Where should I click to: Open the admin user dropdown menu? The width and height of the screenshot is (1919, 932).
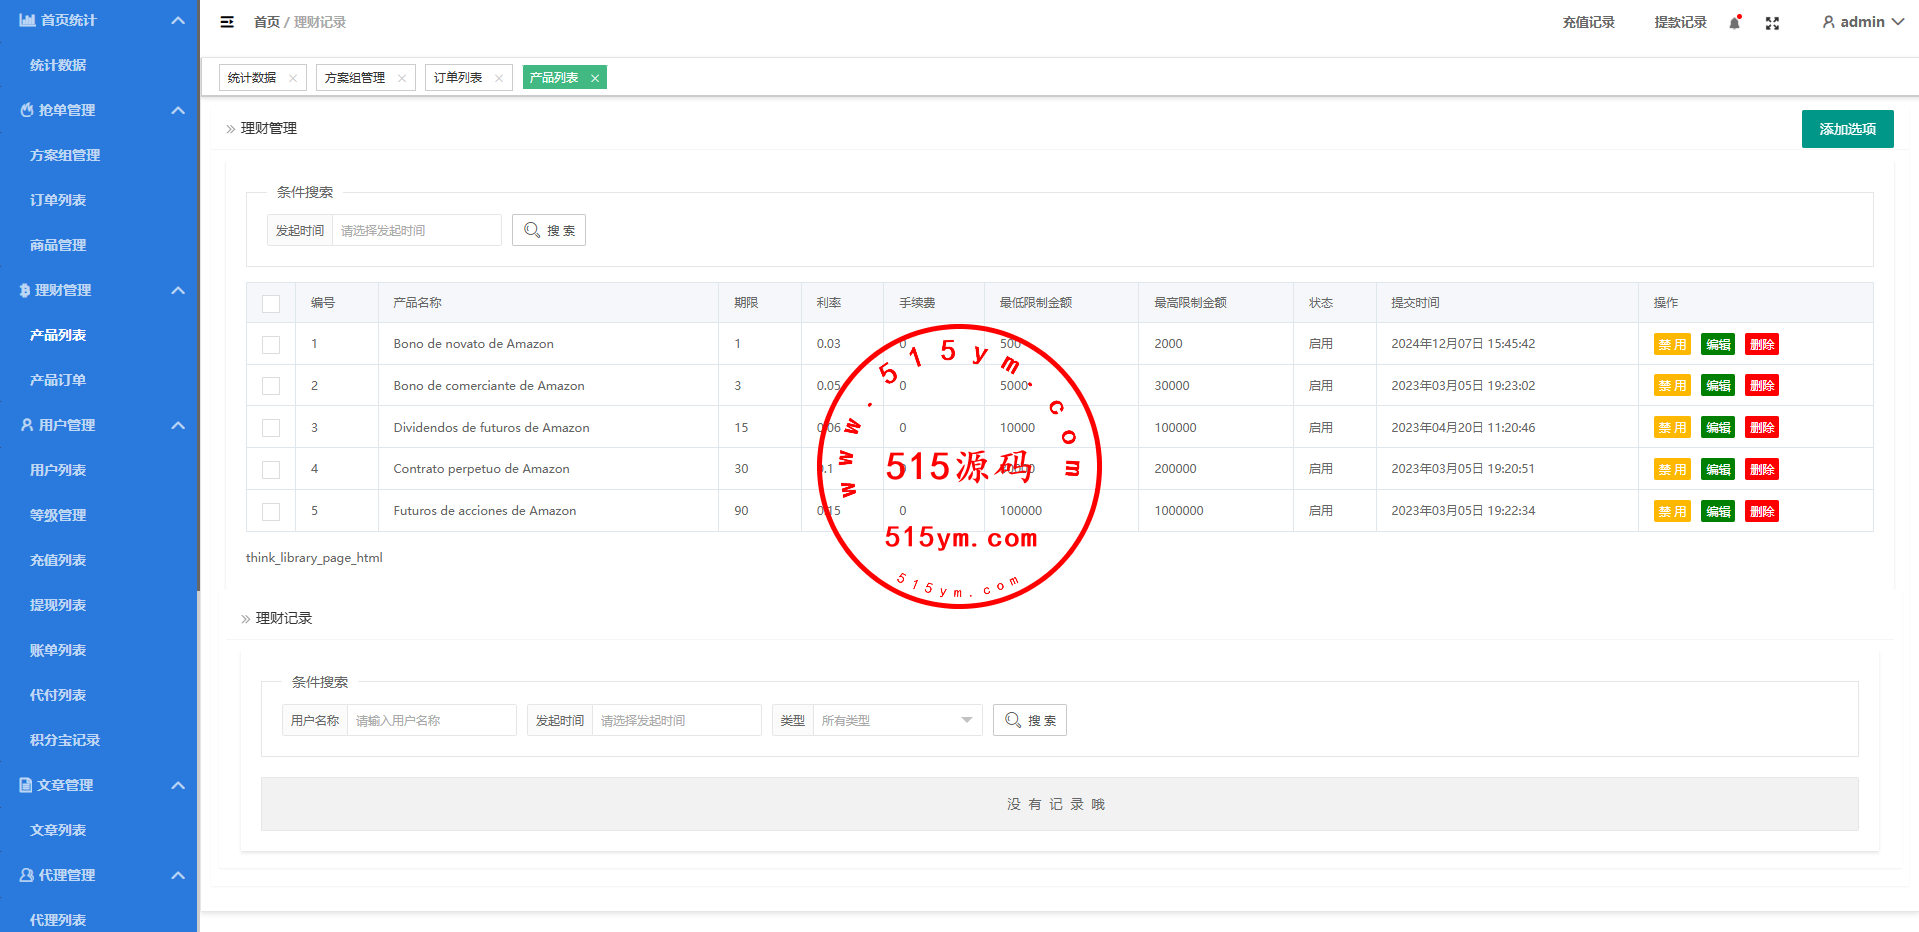pyautogui.click(x=1862, y=22)
